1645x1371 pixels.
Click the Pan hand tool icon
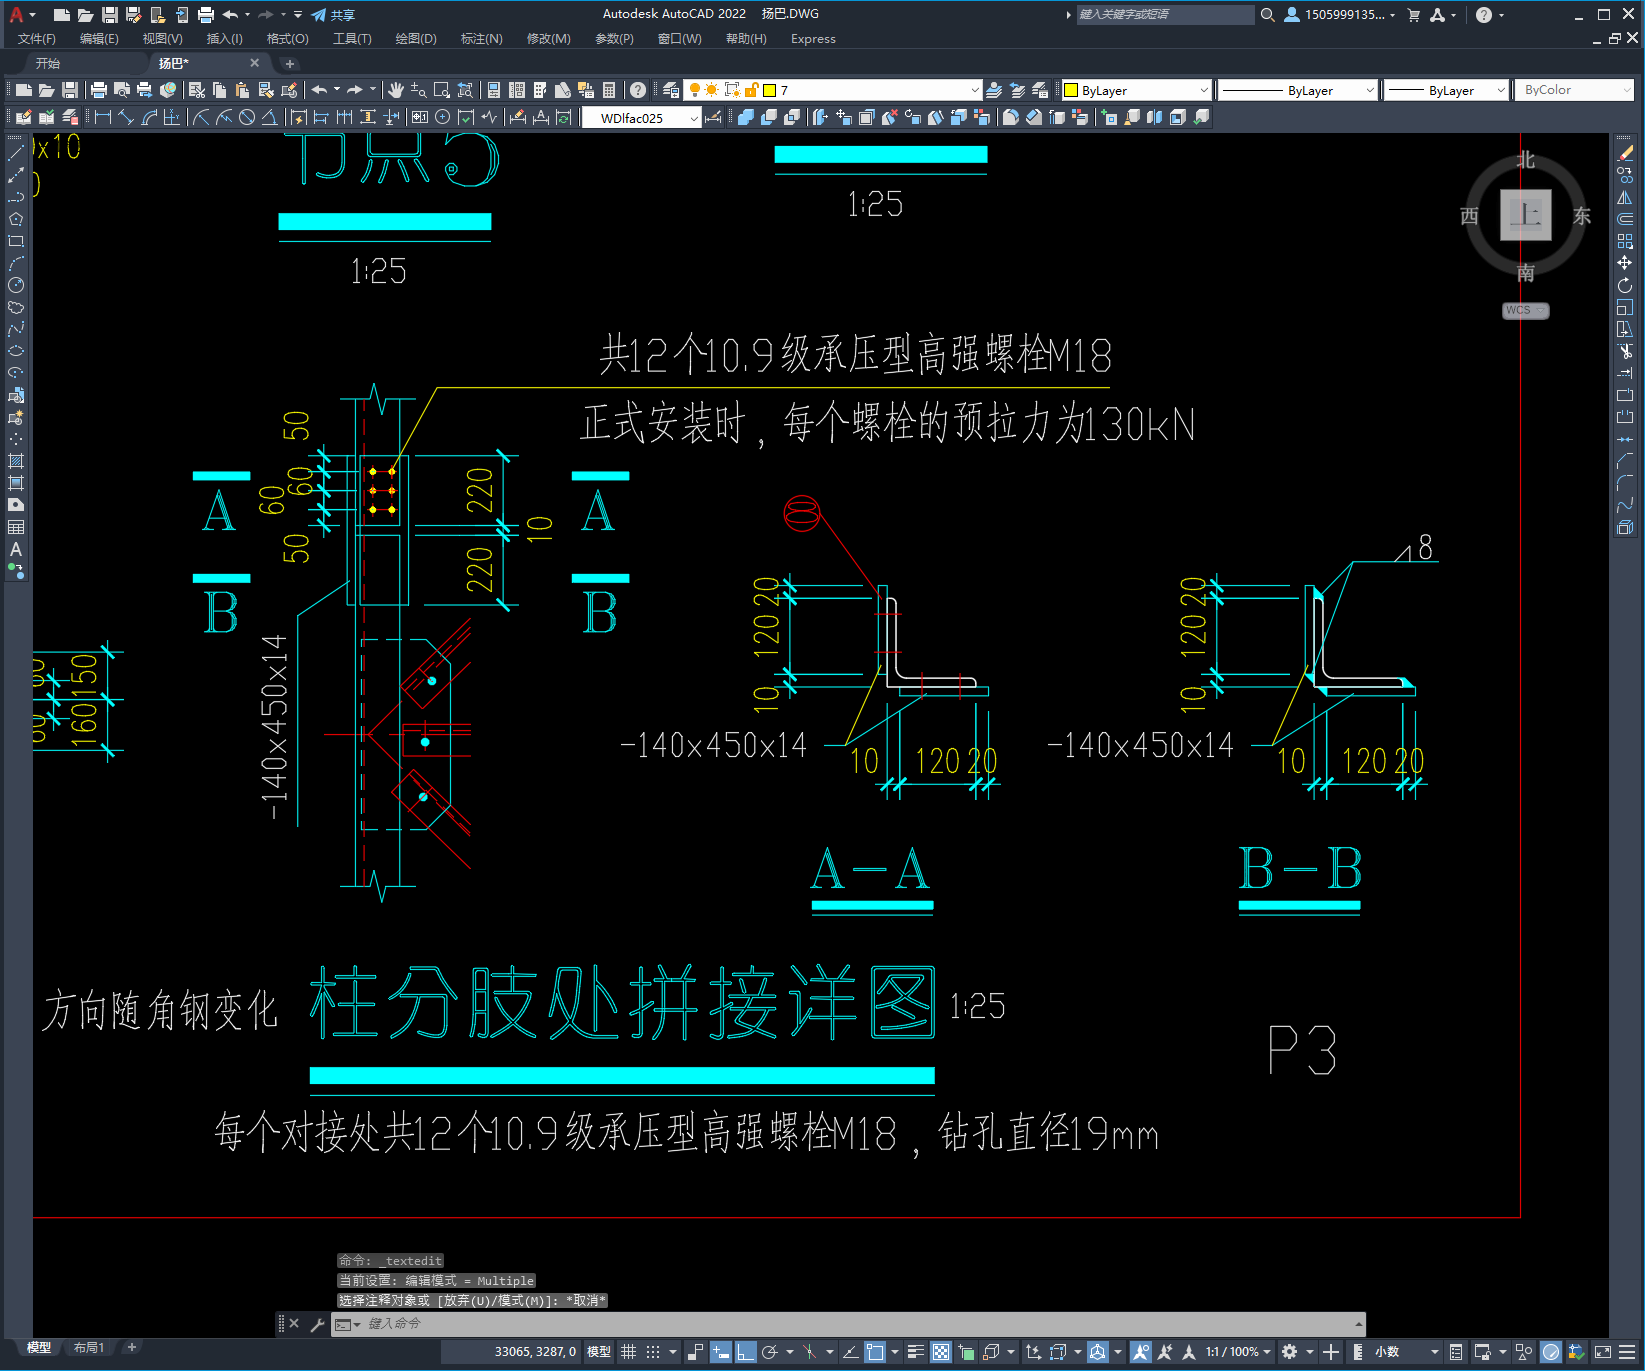click(x=396, y=90)
